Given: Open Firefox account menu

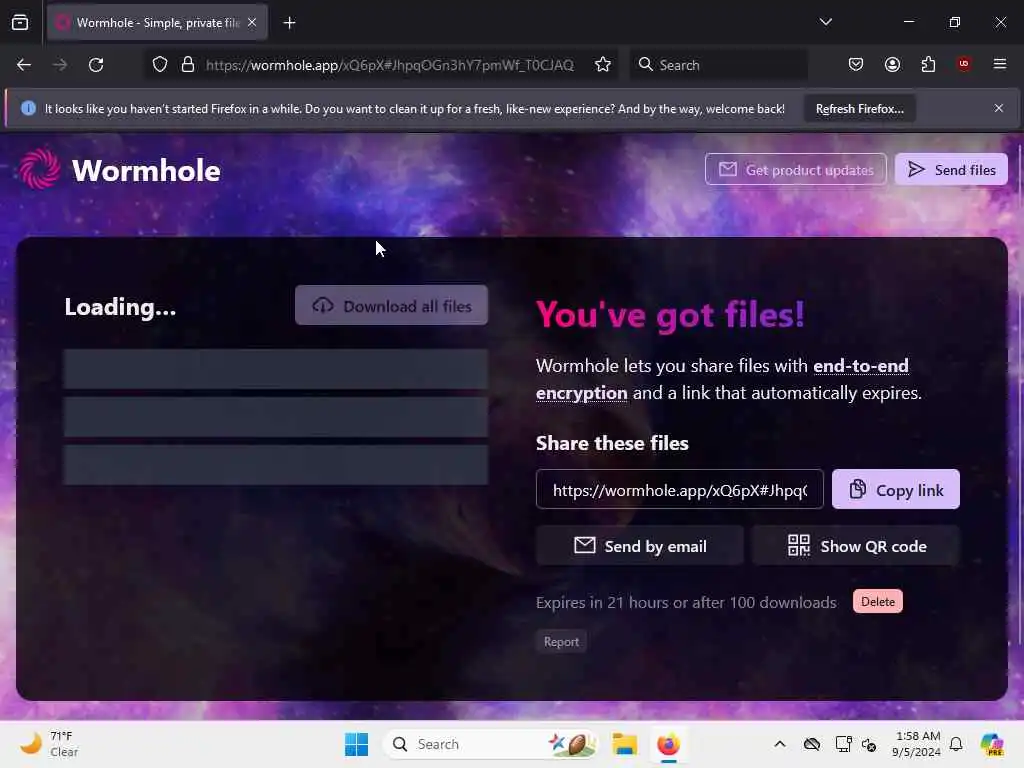Looking at the screenshot, I should click(x=892, y=65).
